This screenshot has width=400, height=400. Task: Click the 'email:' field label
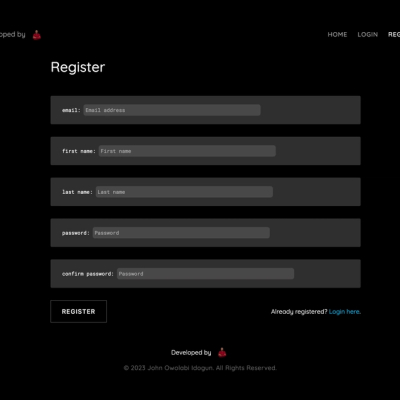(x=71, y=110)
